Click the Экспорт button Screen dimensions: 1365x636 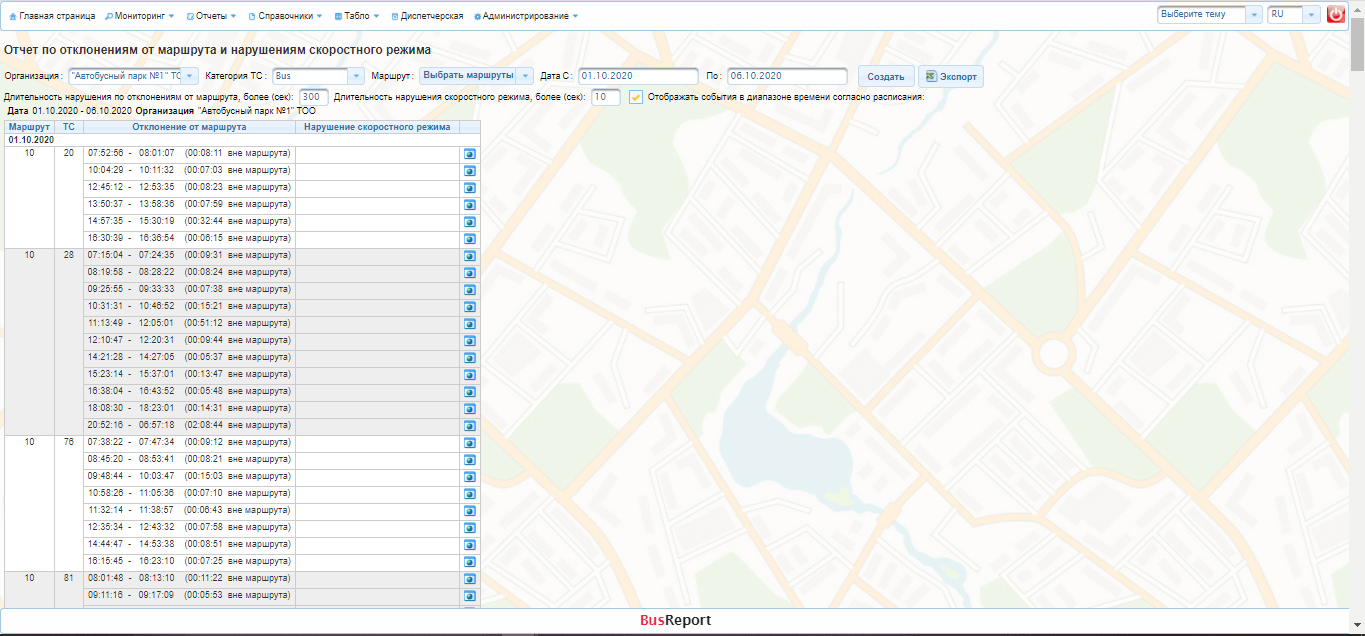point(951,77)
